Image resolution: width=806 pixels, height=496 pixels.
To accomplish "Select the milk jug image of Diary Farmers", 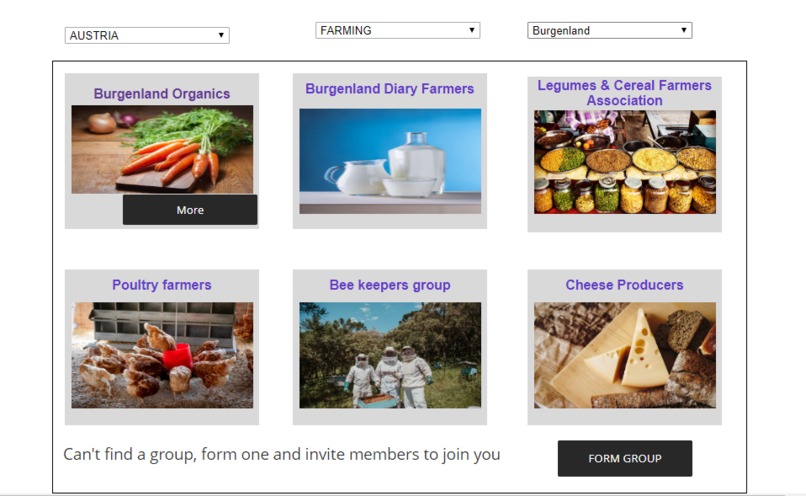I will coord(390,161).
